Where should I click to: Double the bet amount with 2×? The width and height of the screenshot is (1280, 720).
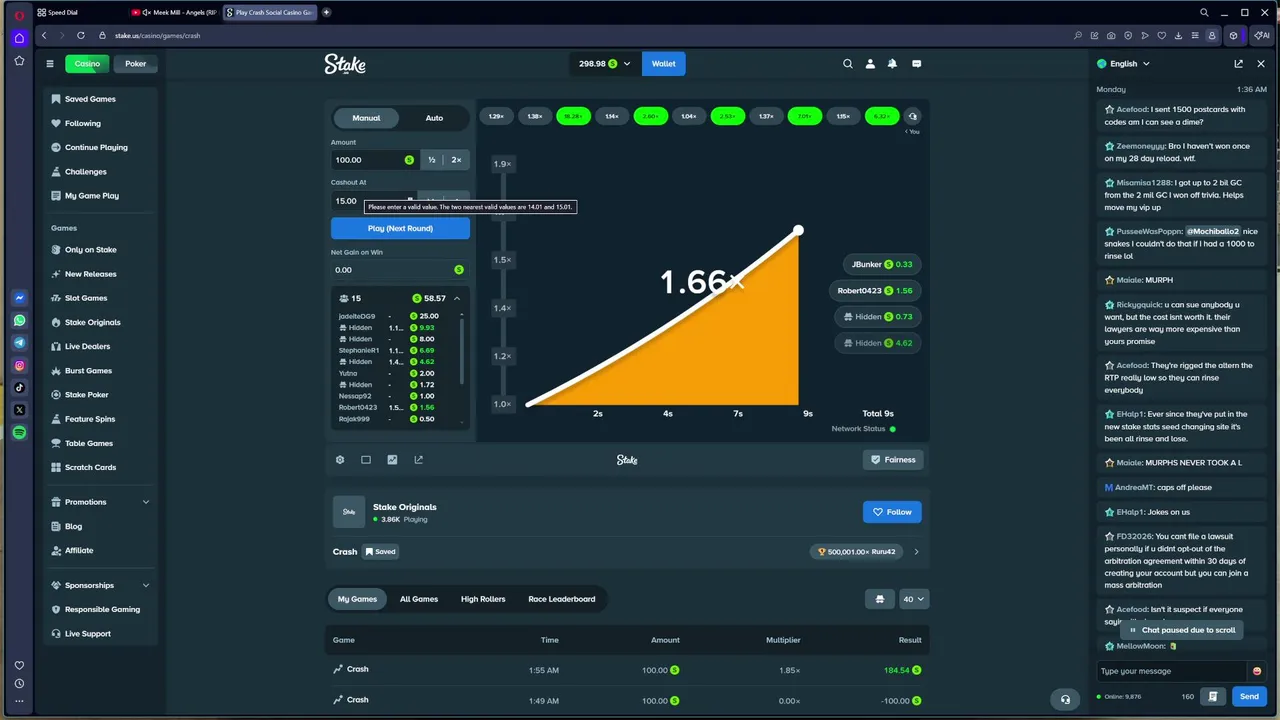457,160
